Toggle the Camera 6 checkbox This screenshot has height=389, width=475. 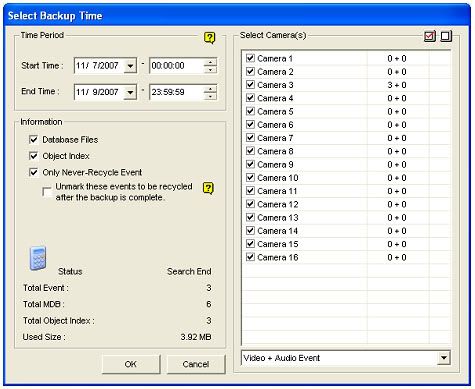pyautogui.click(x=250, y=124)
